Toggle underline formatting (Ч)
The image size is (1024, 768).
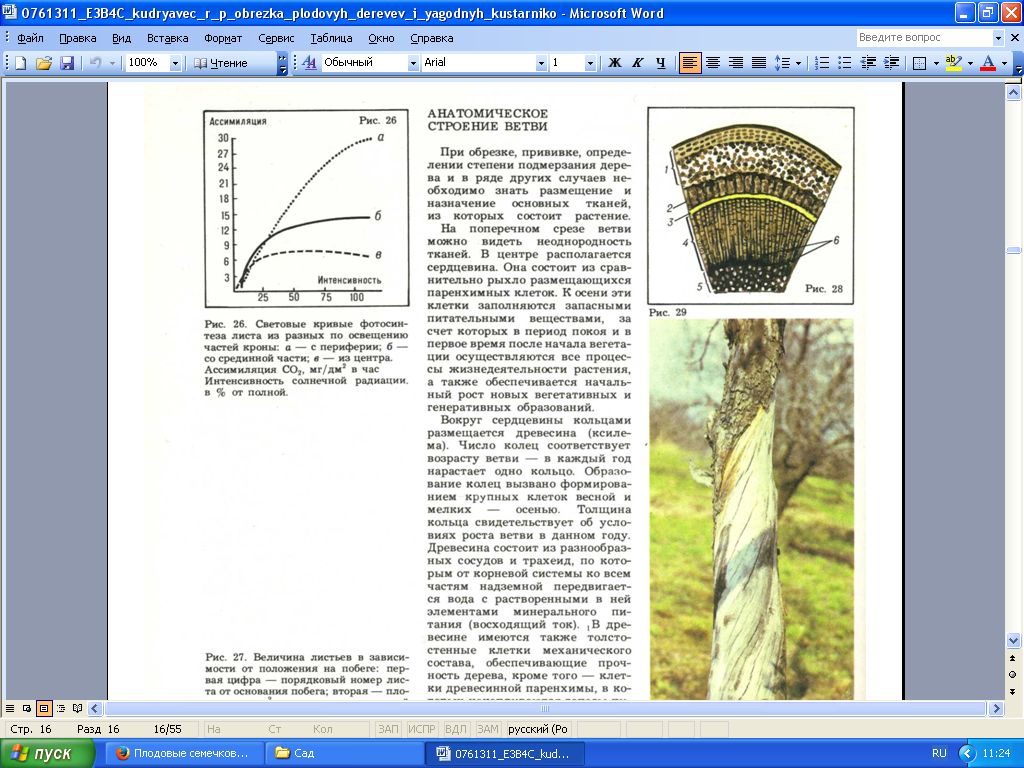(x=660, y=62)
